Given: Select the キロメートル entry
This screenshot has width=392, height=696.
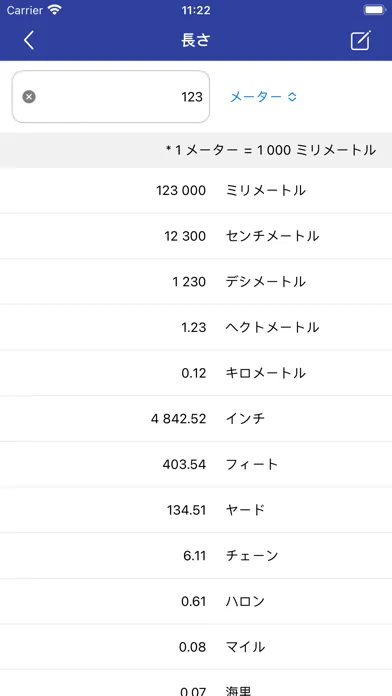Looking at the screenshot, I should click(x=196, y=373).
